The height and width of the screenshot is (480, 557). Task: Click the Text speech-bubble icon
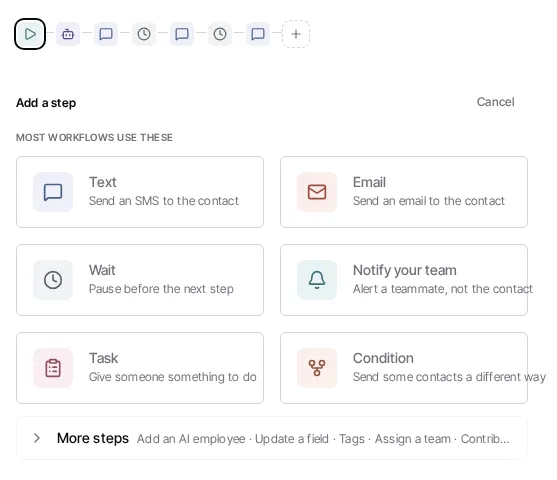coord(53,192)
